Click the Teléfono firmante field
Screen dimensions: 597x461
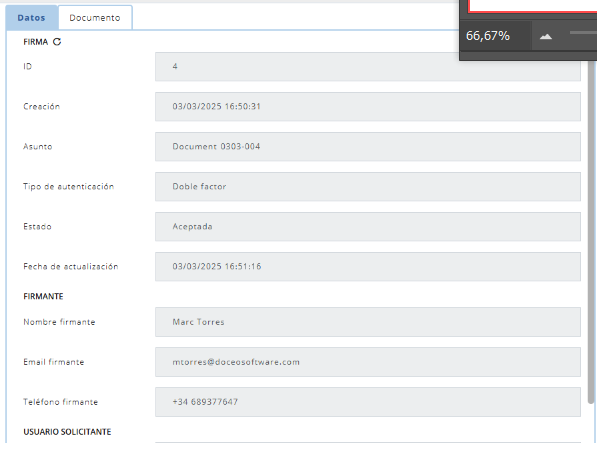click(x=367, y=402)
